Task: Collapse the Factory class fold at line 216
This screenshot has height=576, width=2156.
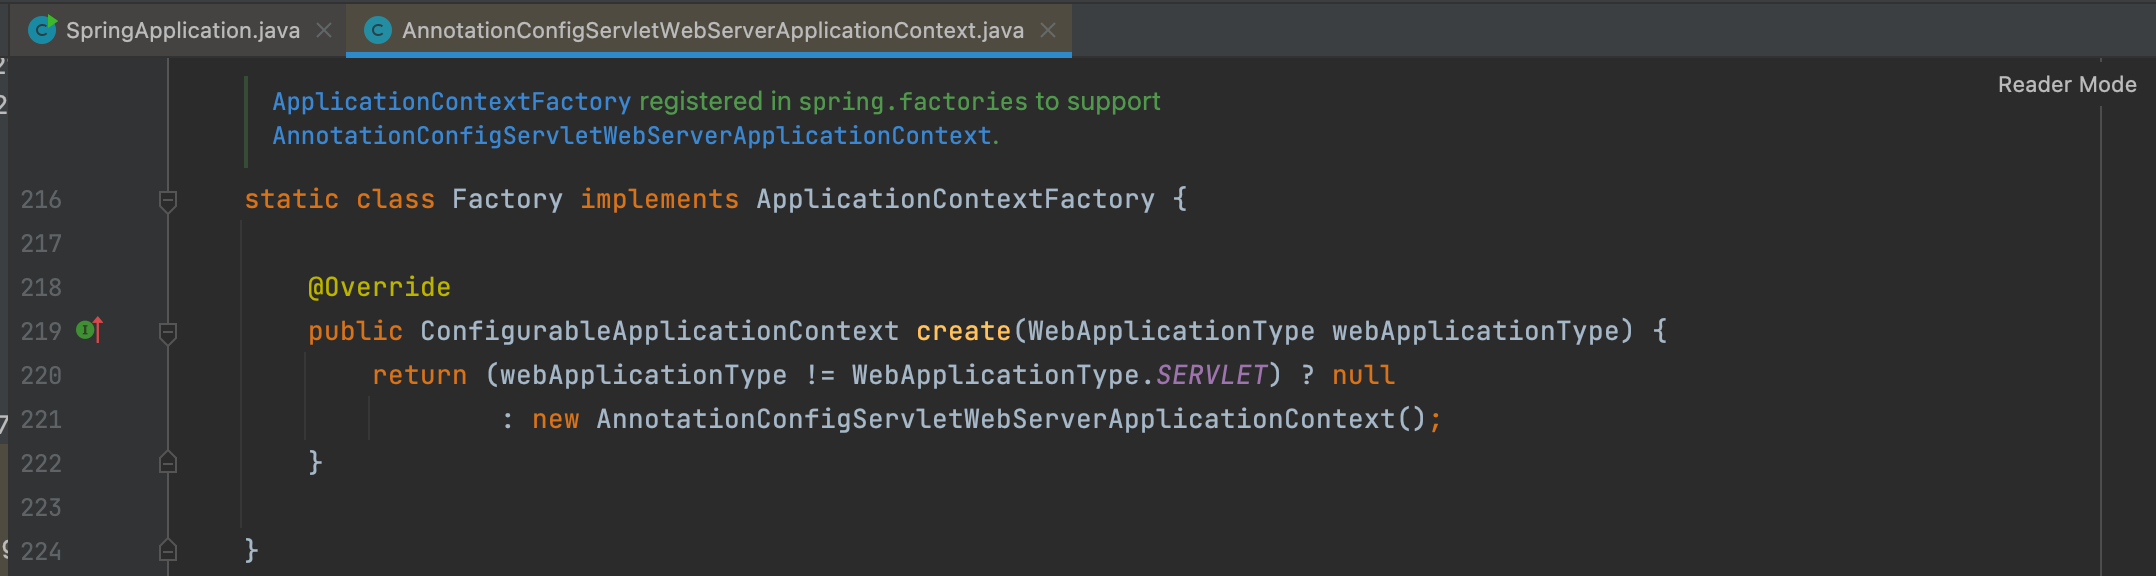Action: tap(168, 200)
